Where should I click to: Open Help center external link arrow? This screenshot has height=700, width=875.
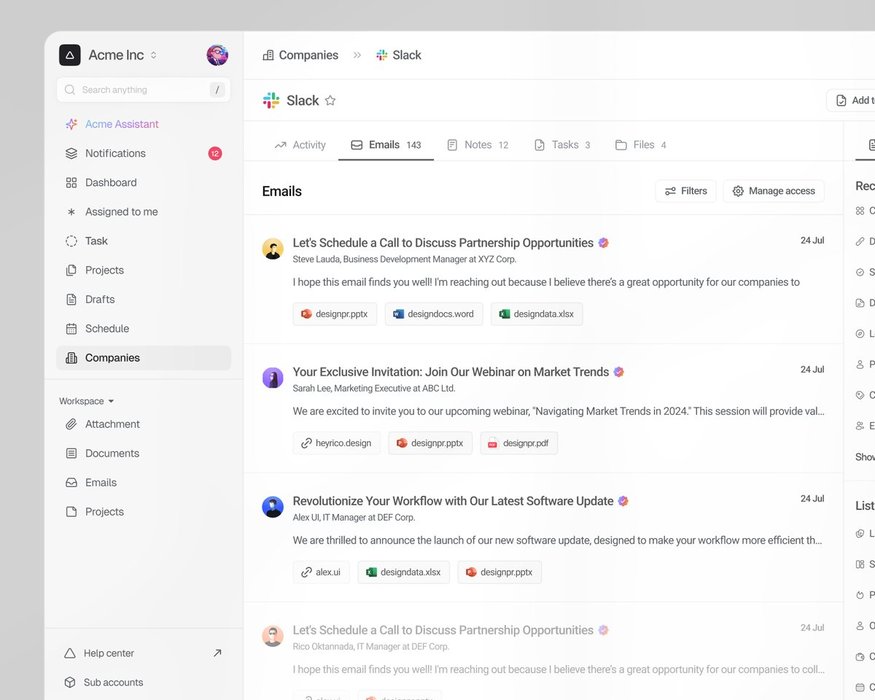point(217,653)
